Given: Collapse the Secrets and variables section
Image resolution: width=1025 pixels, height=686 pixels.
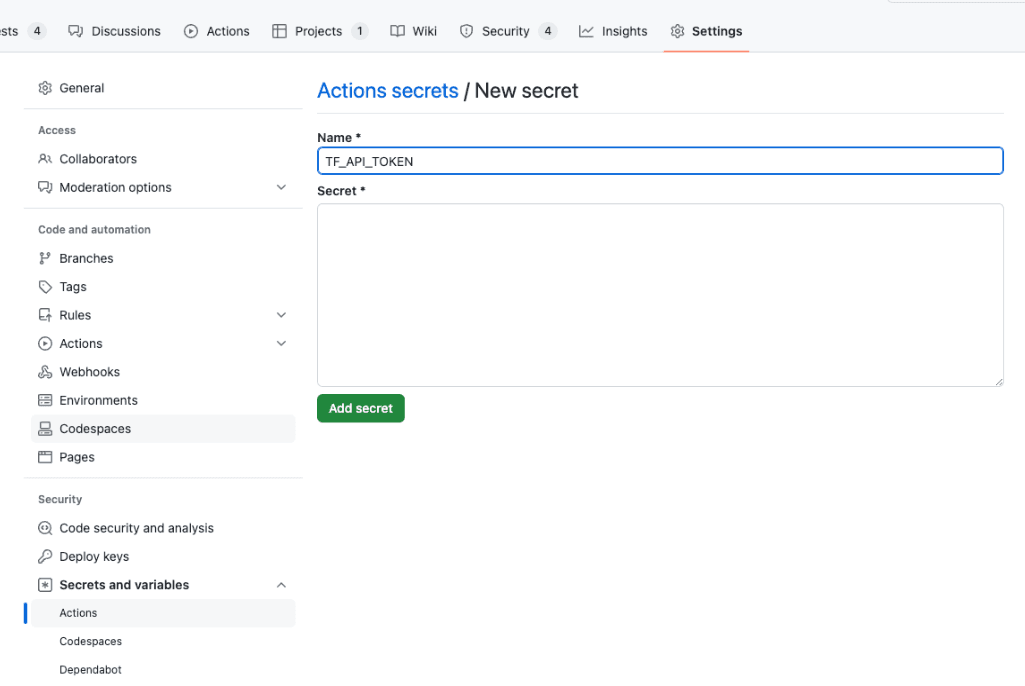Looking at the screenshot, I should point(281,585).
